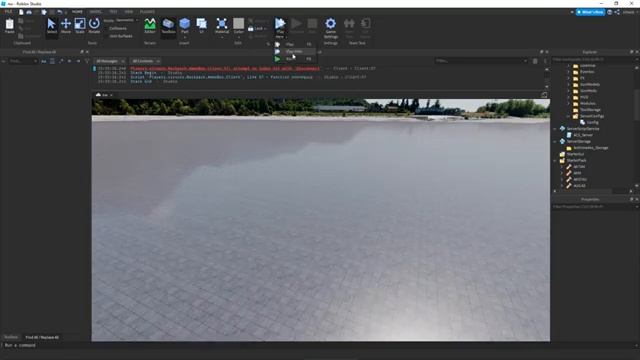
Task: Collapse the ServerScriptService node
Action: (x=555, y=129)
